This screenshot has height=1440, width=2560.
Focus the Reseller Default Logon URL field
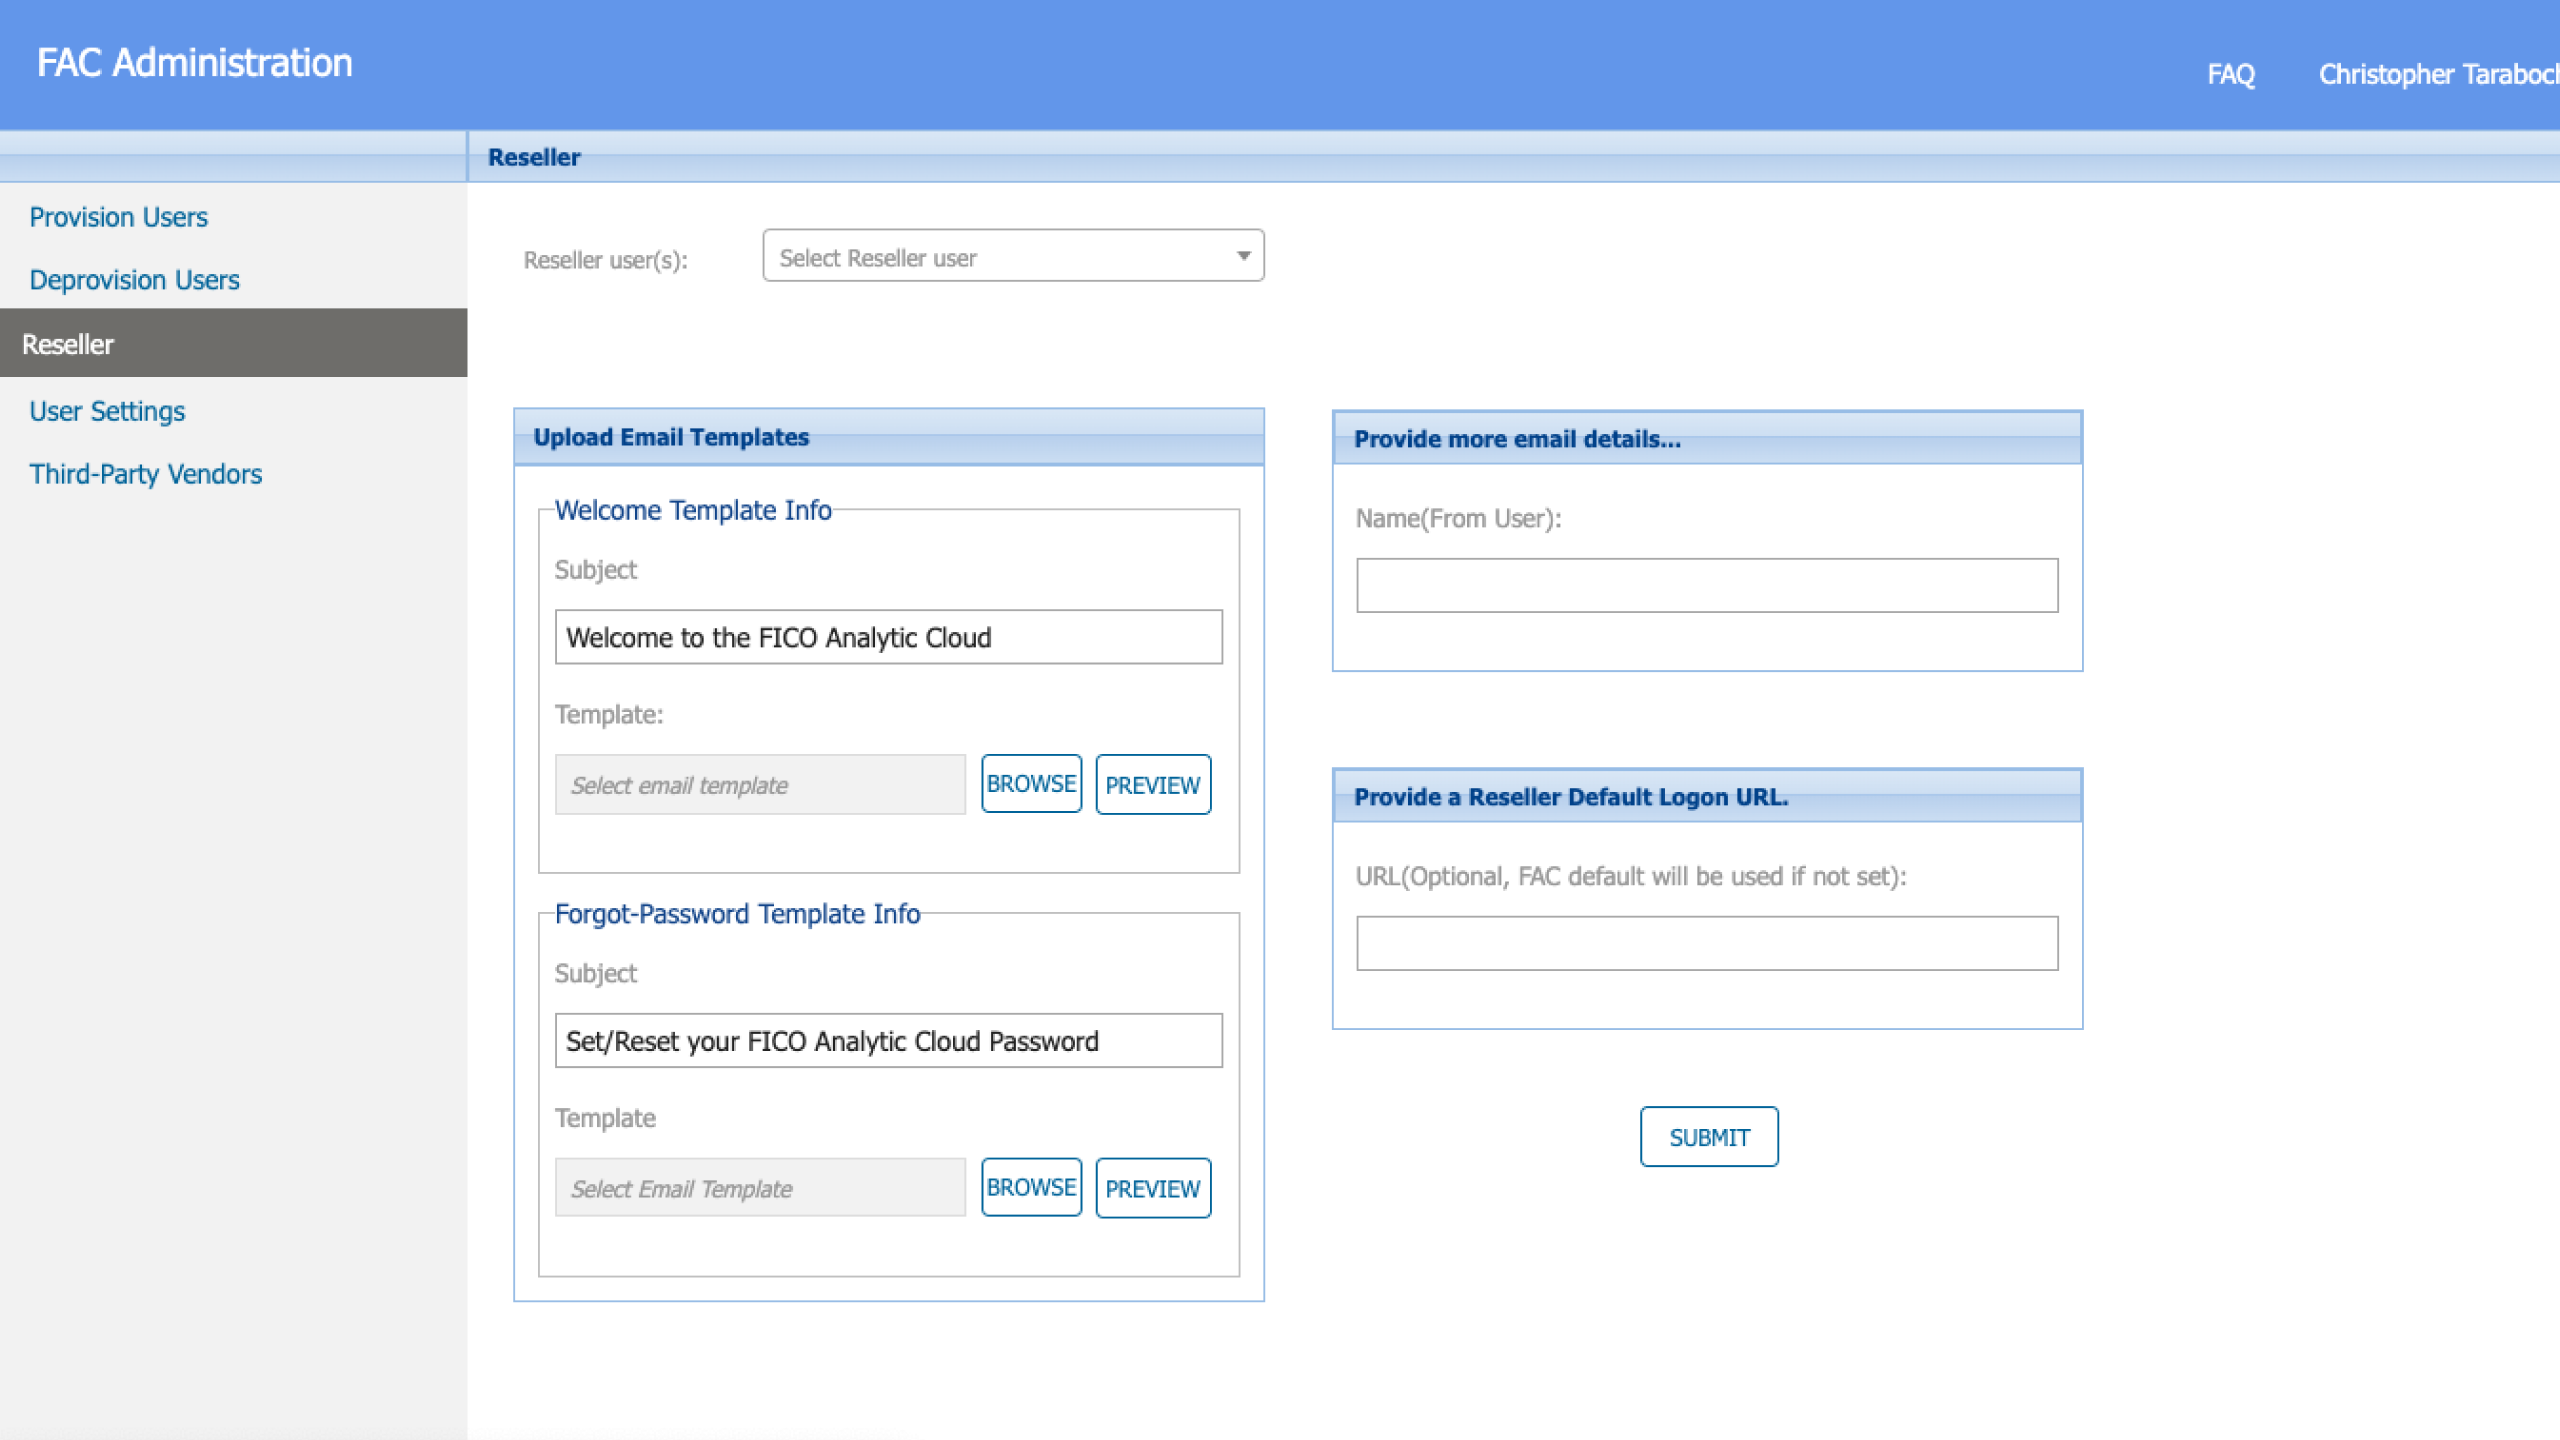[x=1706, y=943]
